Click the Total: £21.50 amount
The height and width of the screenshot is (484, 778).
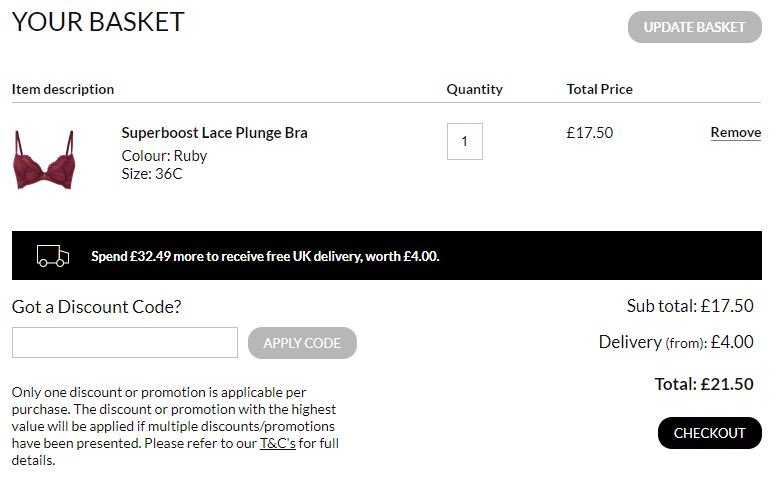point(704,384)
